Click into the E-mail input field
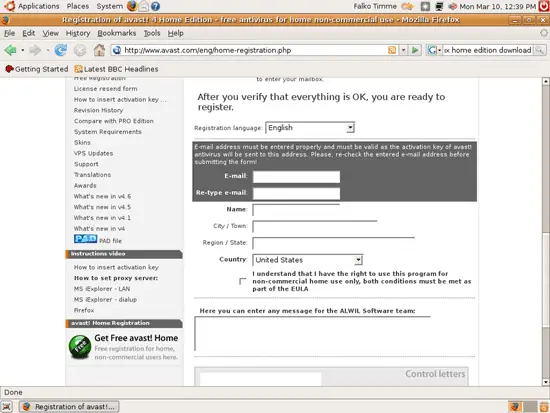This screenshot has width=550, height=413. 296,176
